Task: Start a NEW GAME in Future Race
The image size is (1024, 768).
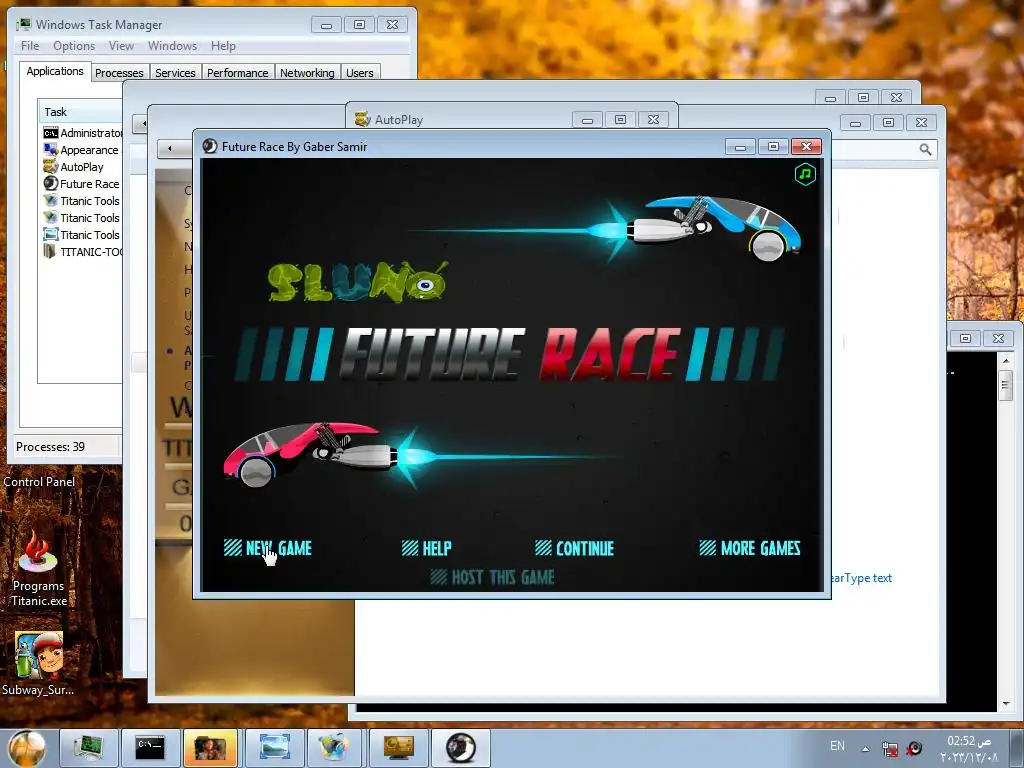Action: coord(268,548)
